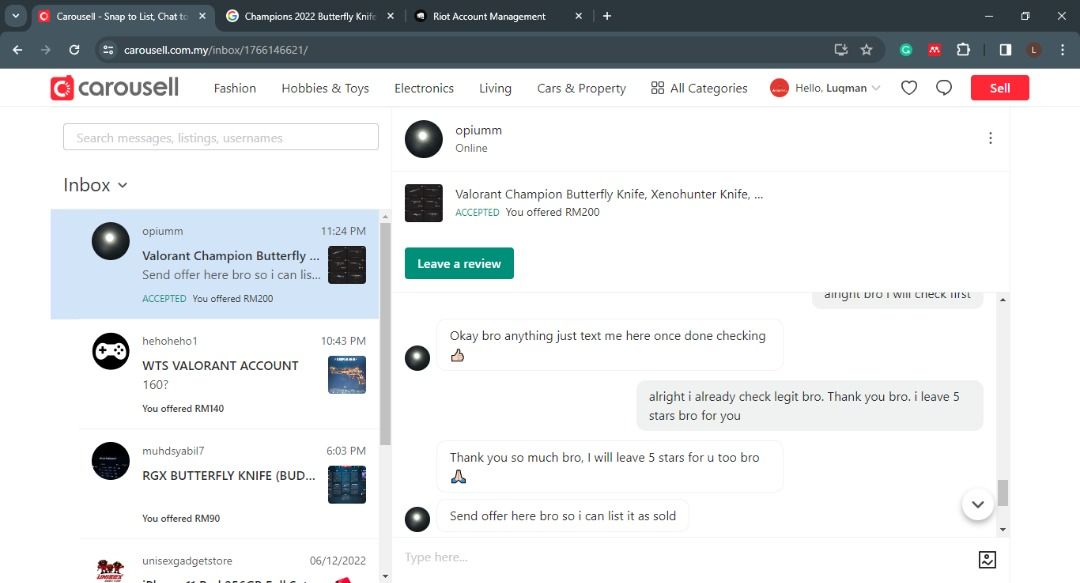Image resolution: width=1080 pixels, height=583 pixels.
Task: Open the likes heart icon
Action: [x=909, y=88]
